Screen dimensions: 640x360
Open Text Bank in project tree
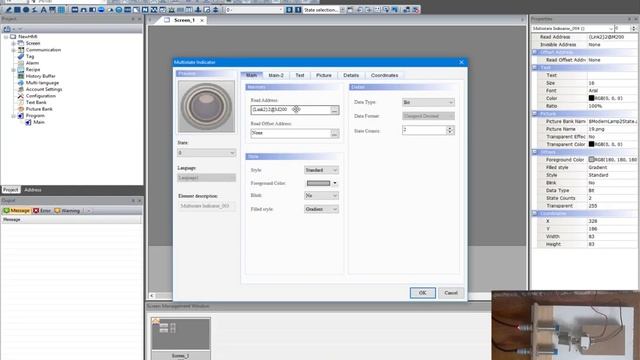36,102
